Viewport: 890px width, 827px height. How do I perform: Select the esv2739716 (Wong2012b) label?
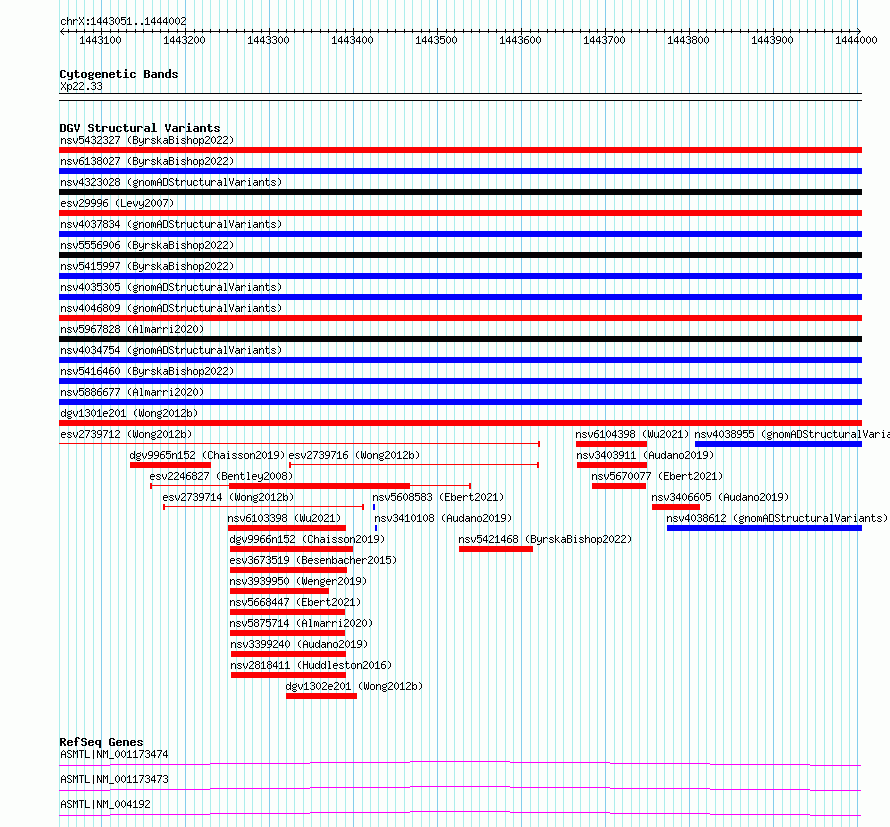coord(354,455)
